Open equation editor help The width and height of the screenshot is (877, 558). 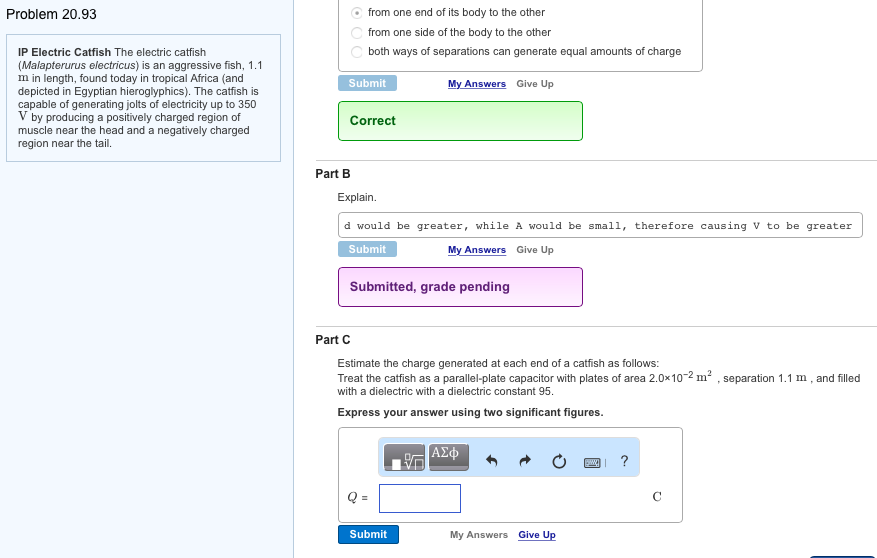(x=624, y=461)
